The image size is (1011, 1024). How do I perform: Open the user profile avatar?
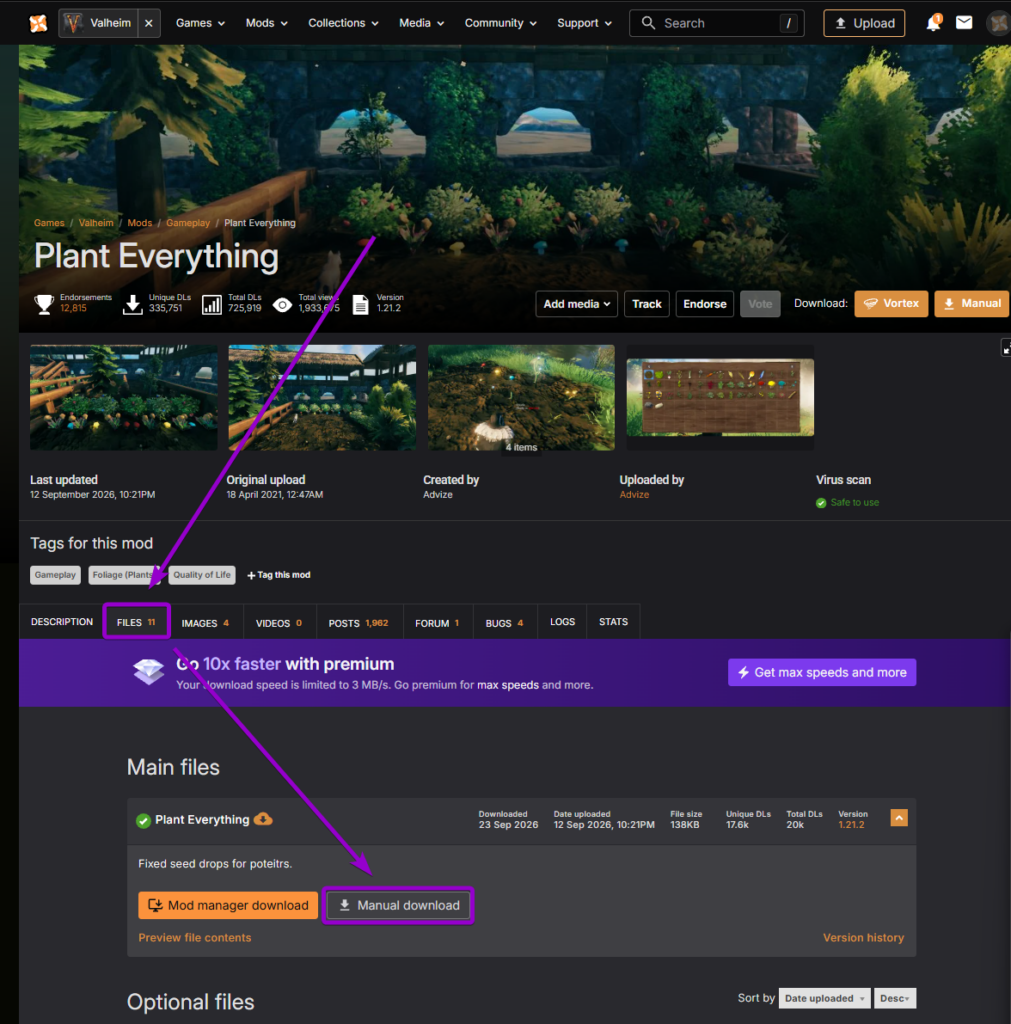coord(999,24)
